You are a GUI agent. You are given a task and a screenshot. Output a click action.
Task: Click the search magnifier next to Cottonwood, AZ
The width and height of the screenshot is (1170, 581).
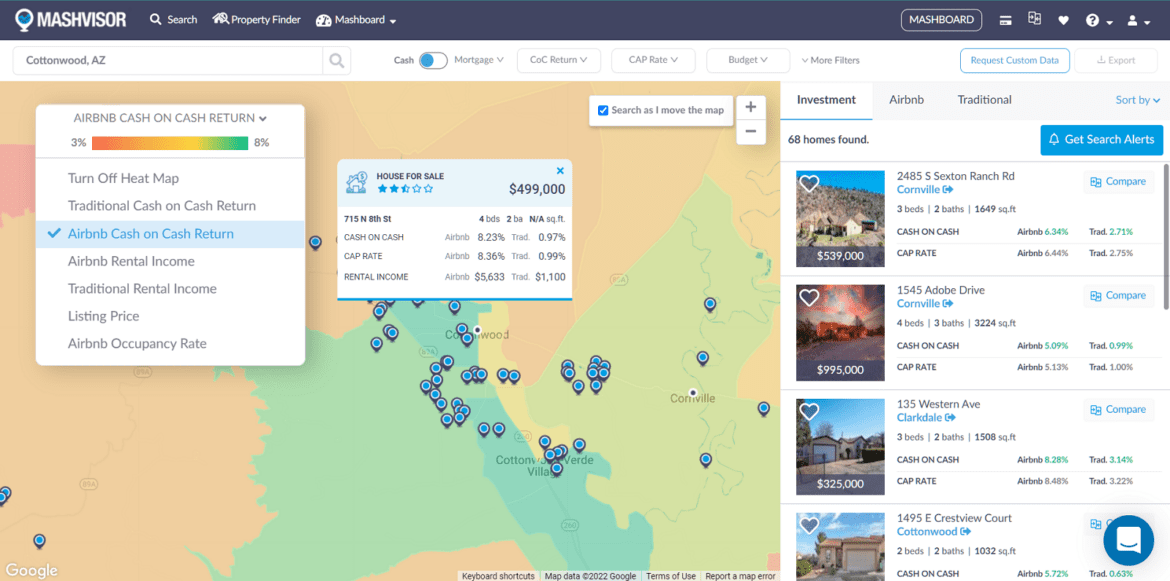tap(336, 60)
